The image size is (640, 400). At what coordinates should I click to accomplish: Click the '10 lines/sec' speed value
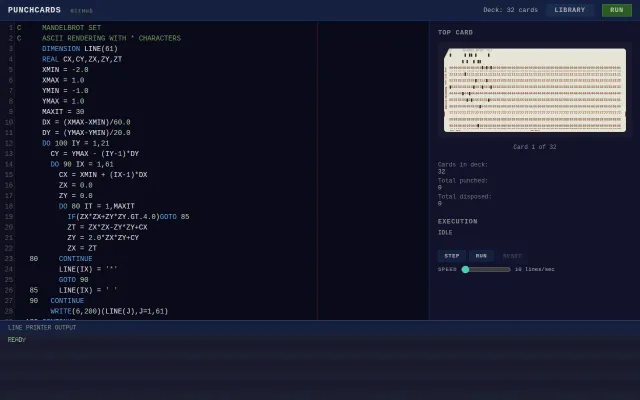tap(535, 269)
